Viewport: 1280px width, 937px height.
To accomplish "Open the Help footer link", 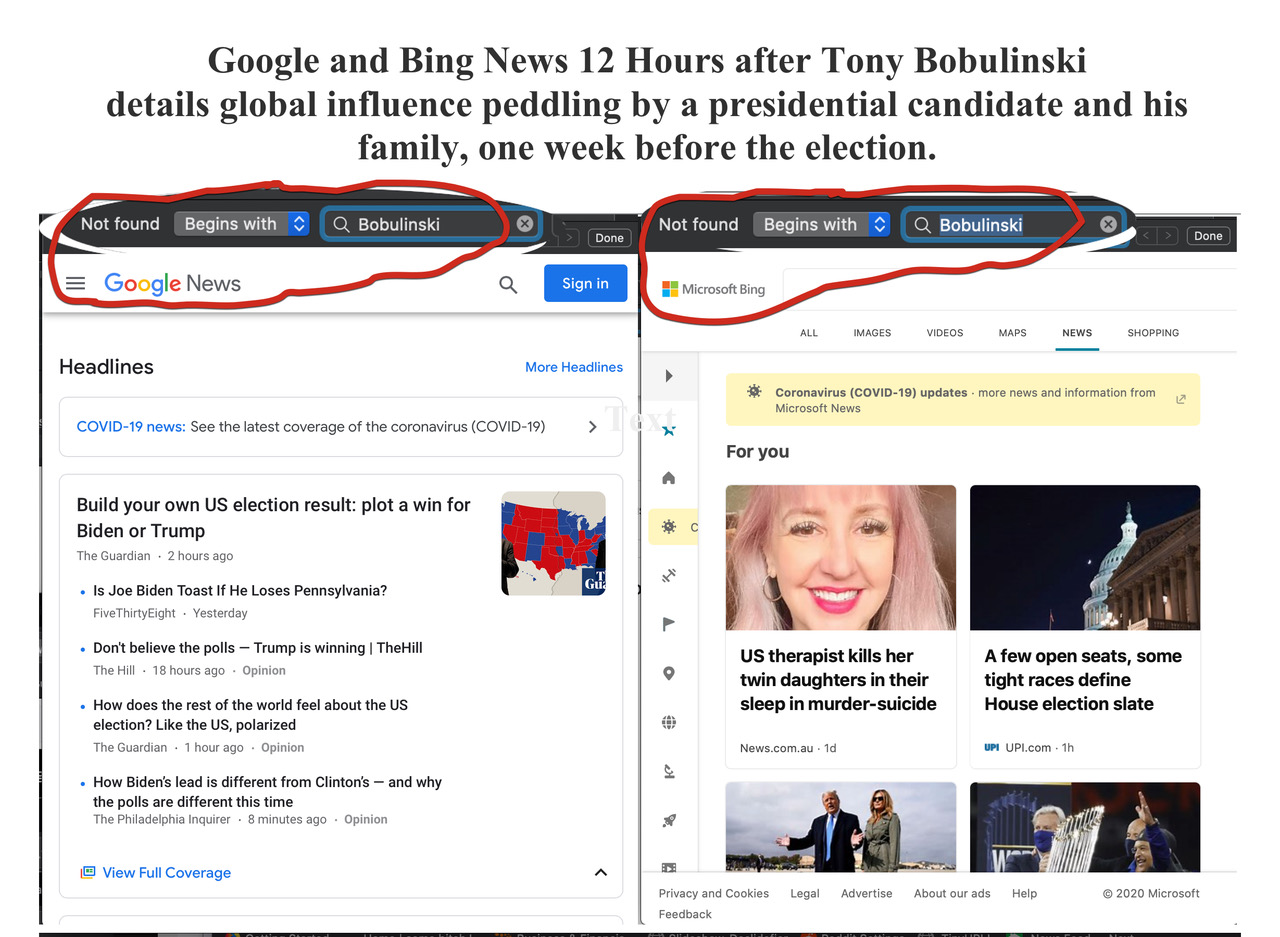I will [1024, 894].
